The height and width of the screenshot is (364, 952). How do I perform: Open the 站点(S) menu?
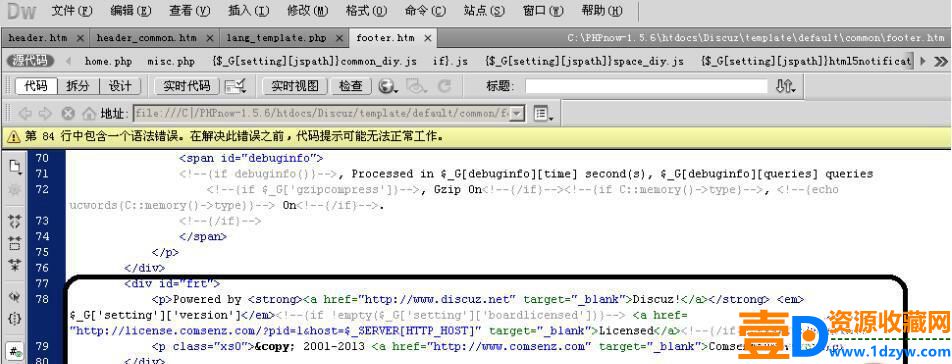(484, 11)
